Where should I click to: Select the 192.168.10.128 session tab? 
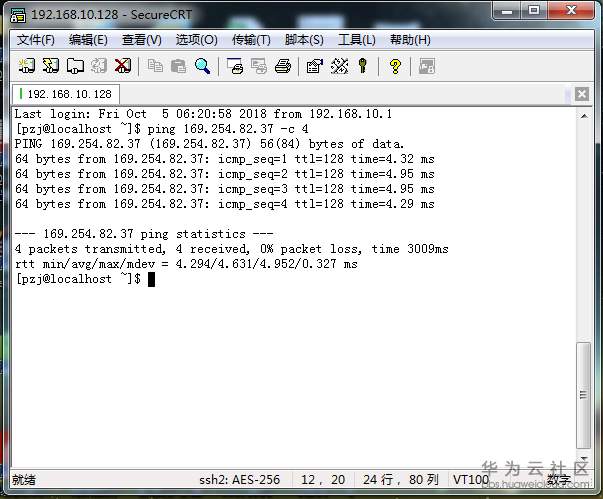66,94
